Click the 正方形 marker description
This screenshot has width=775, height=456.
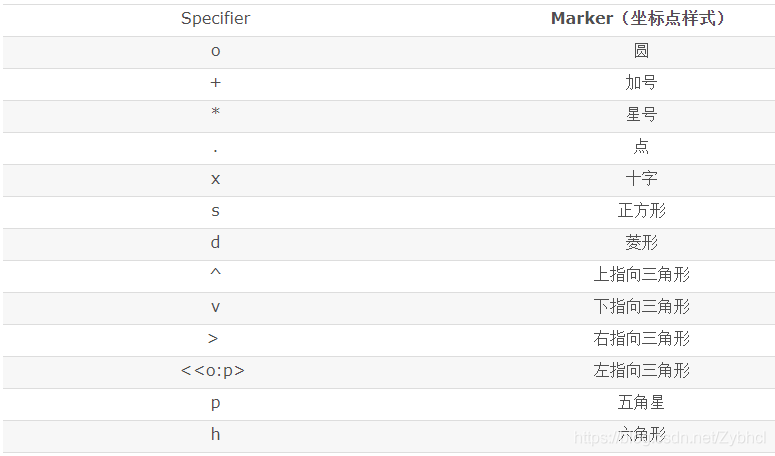click(642, 210)
